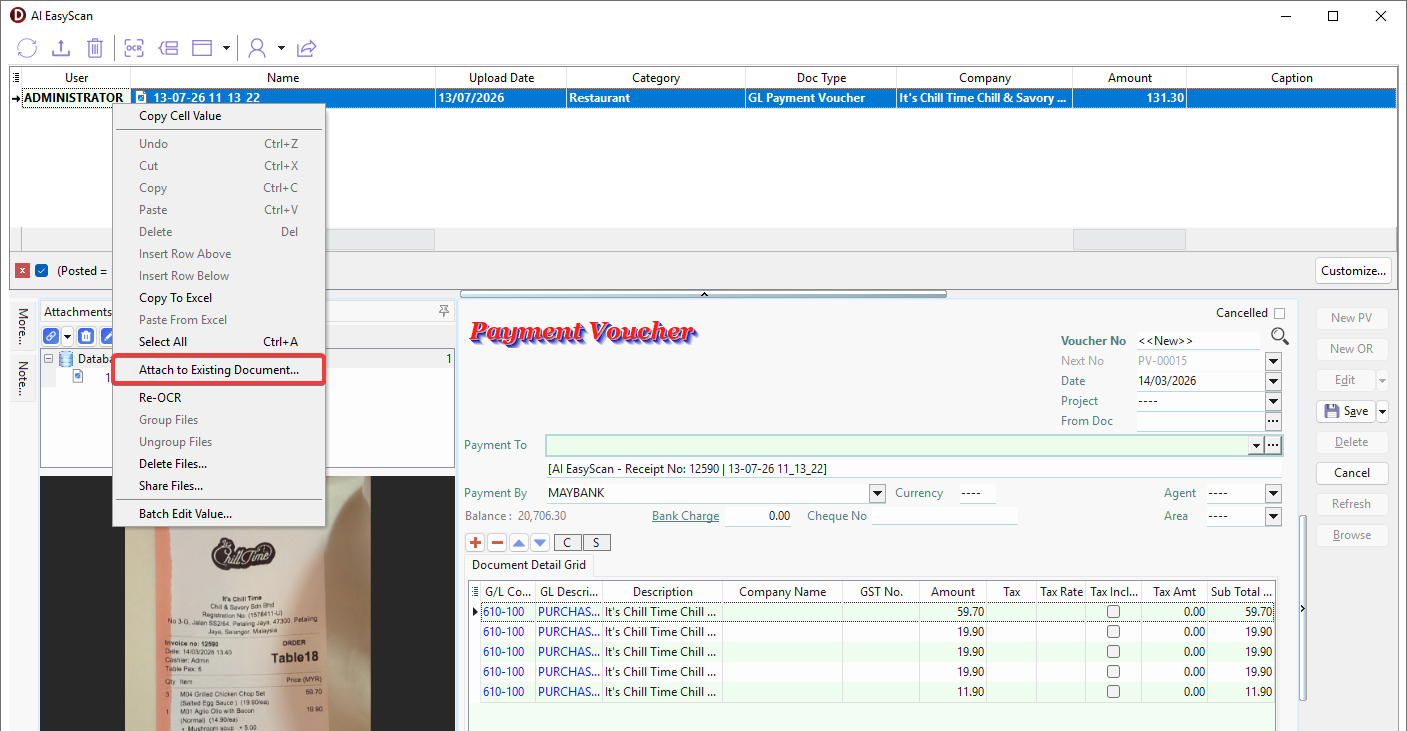Click the S button above the detail grid
The height and width of the screenshot is (731, 1407).
point(596,543)
